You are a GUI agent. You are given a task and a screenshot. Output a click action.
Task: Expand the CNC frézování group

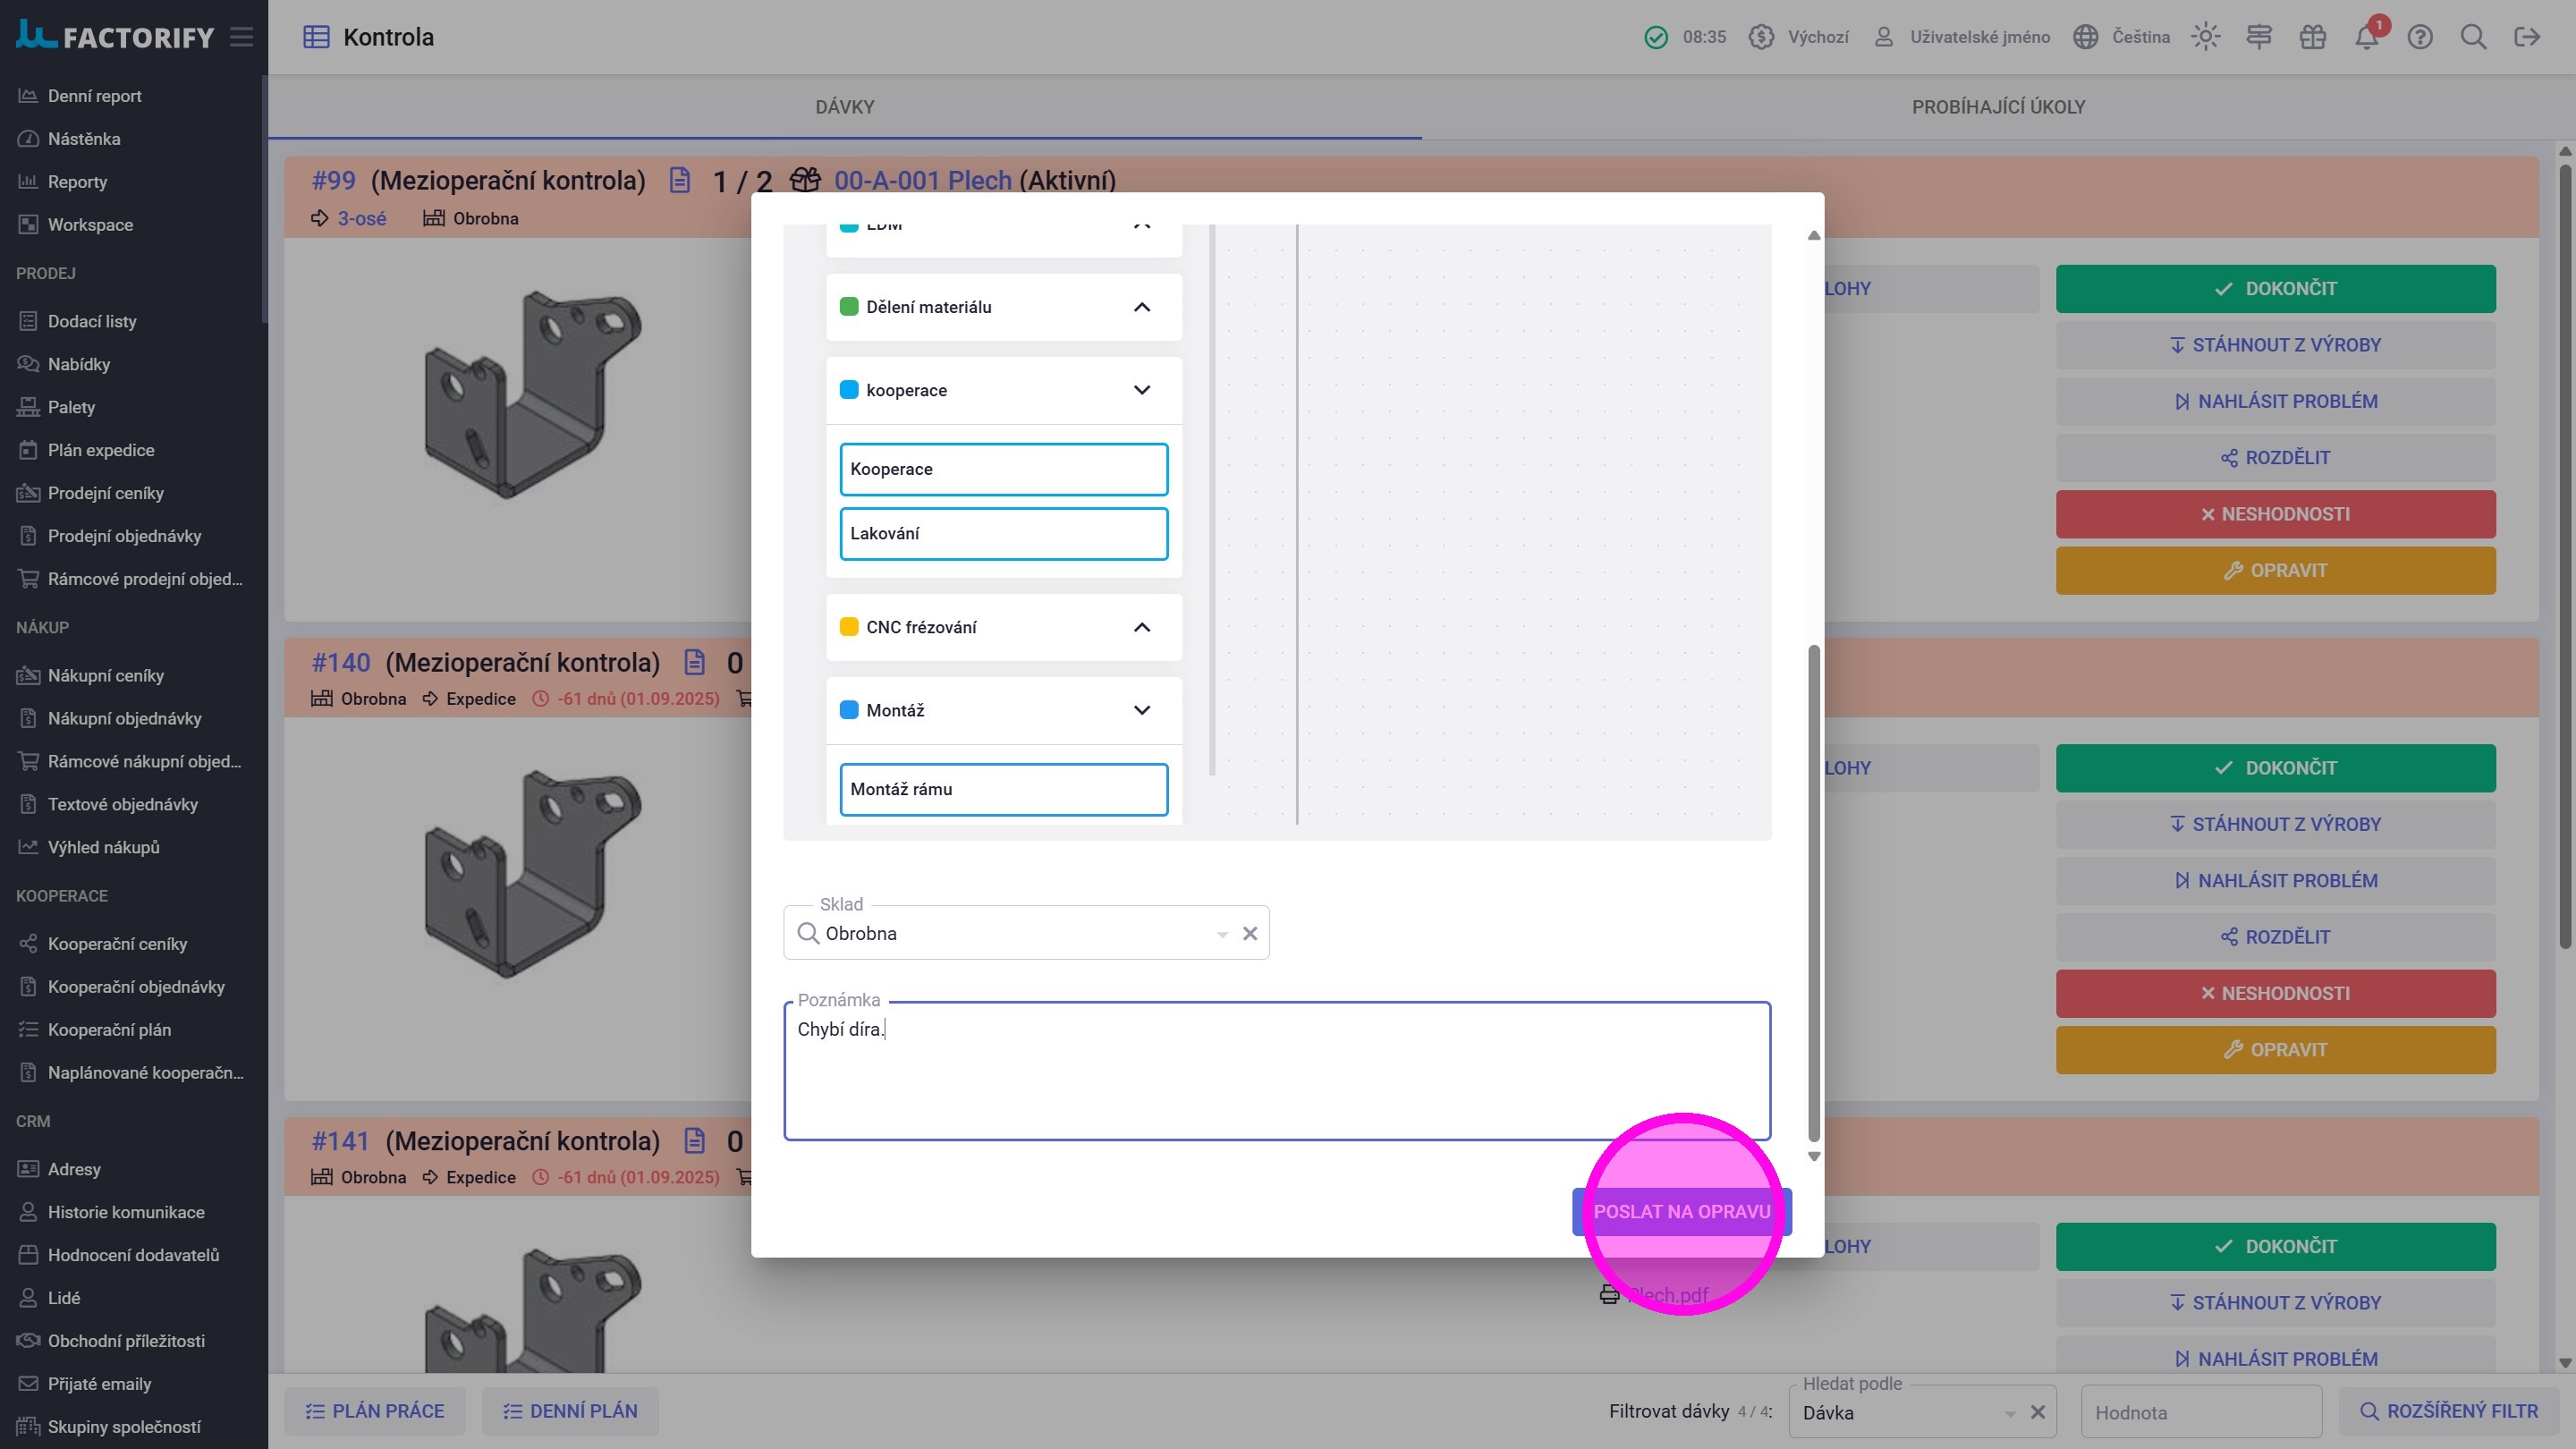coord(1142,627)
